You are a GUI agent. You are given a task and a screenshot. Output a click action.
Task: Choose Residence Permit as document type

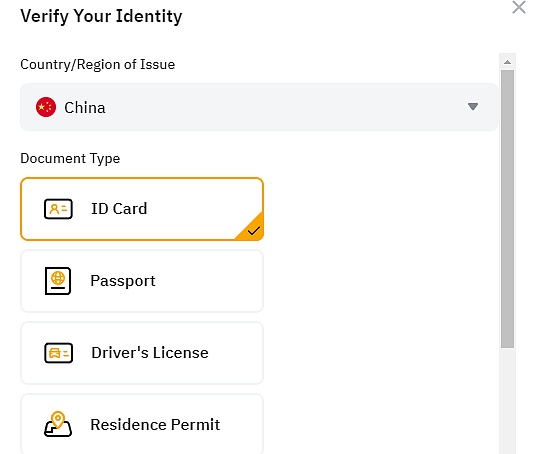[x=142, y=424]
